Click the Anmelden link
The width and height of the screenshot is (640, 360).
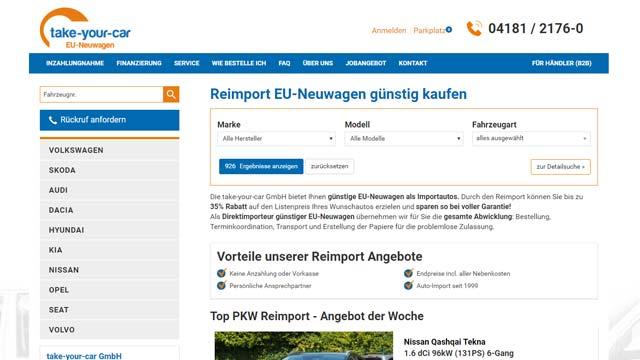tap(389, 30)
